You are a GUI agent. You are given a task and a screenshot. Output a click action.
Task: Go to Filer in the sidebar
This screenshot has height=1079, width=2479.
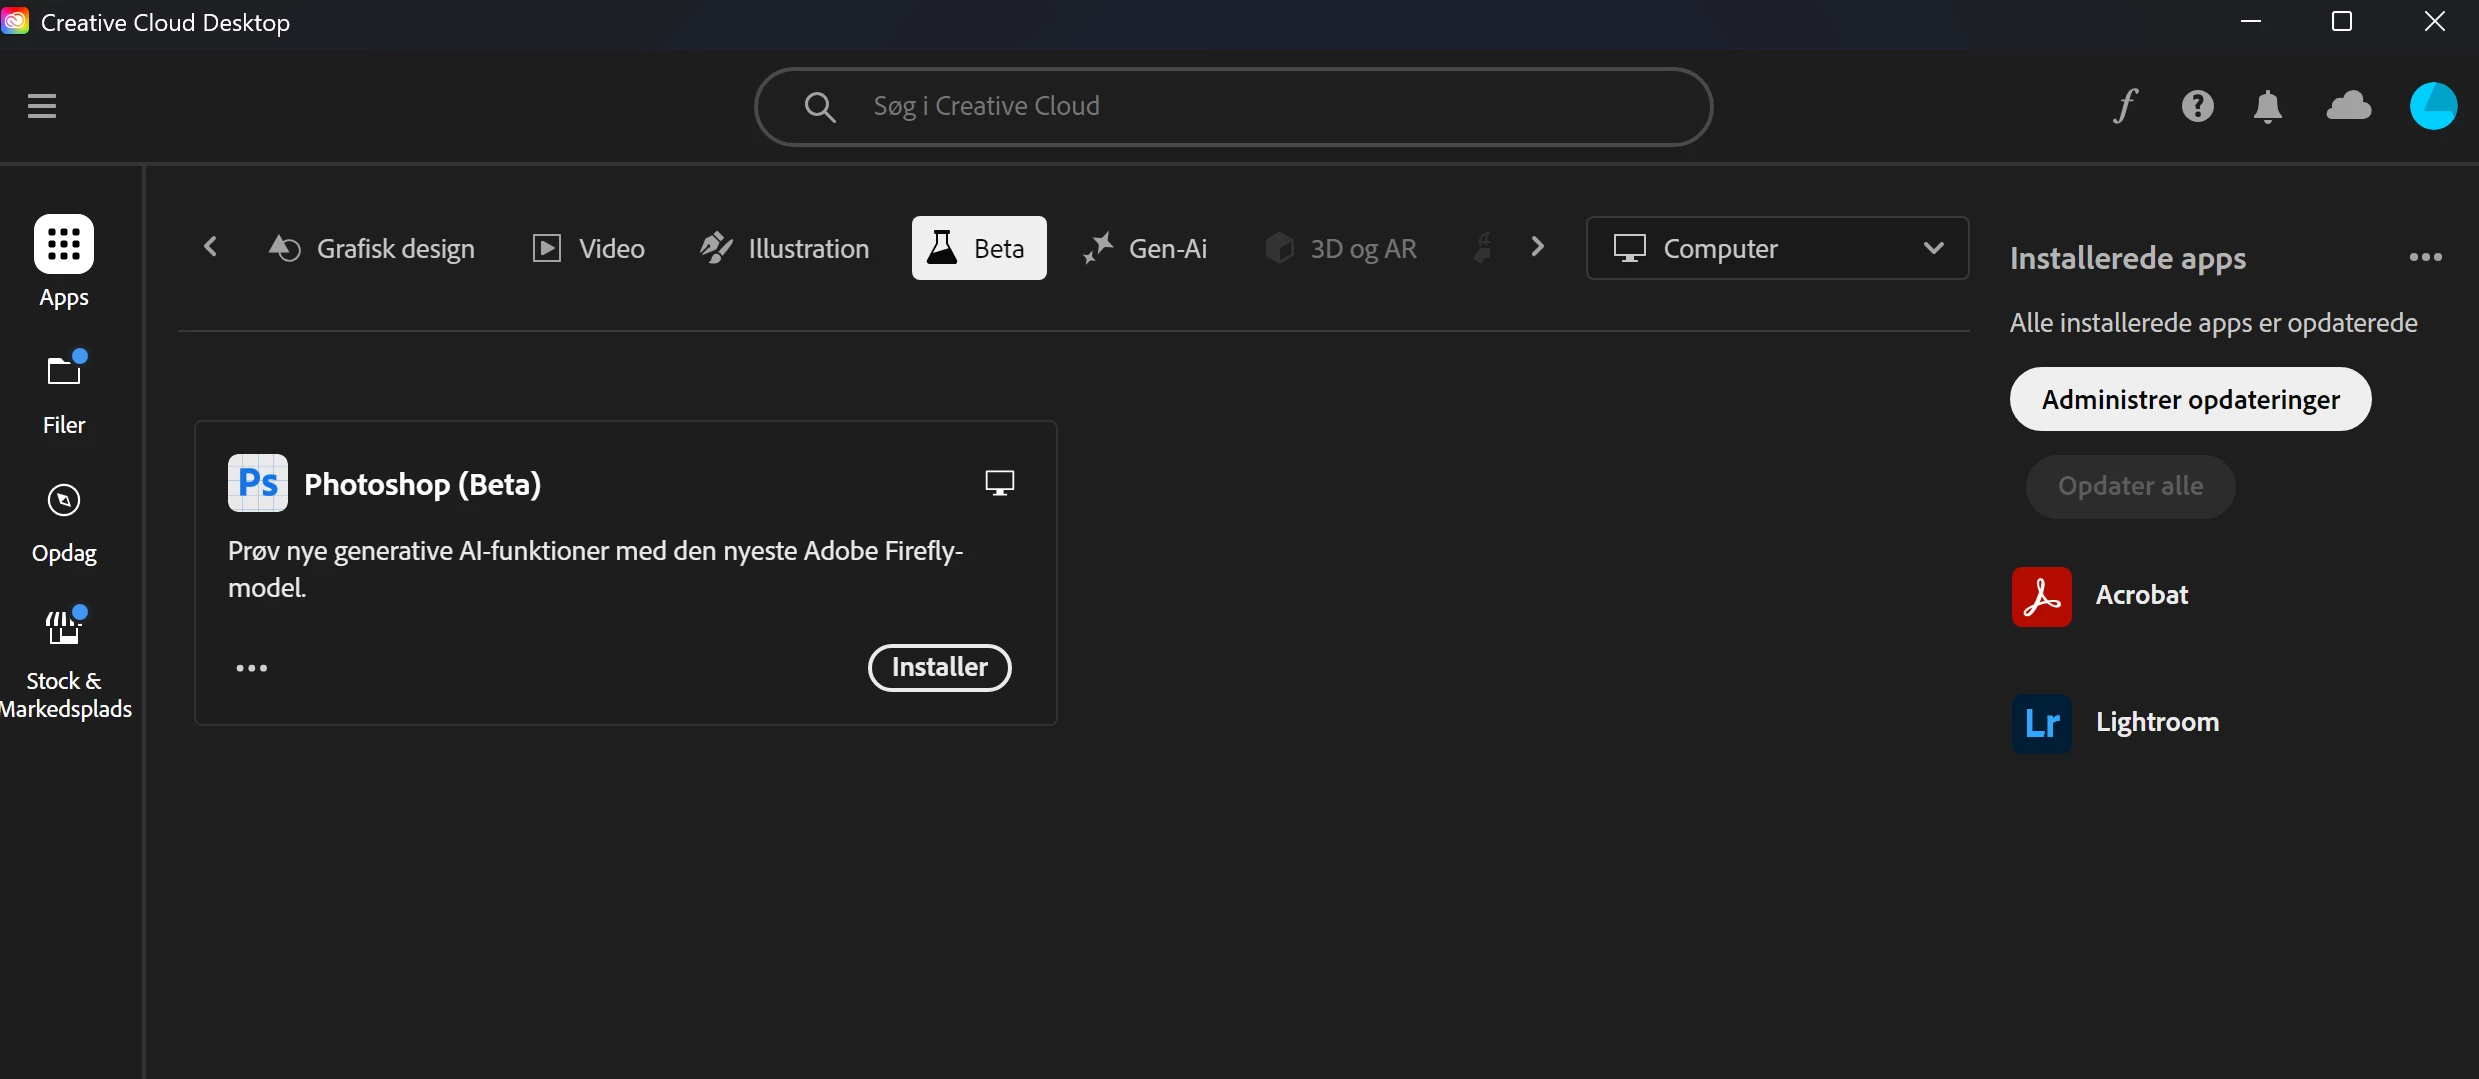[x=64, y=393]
